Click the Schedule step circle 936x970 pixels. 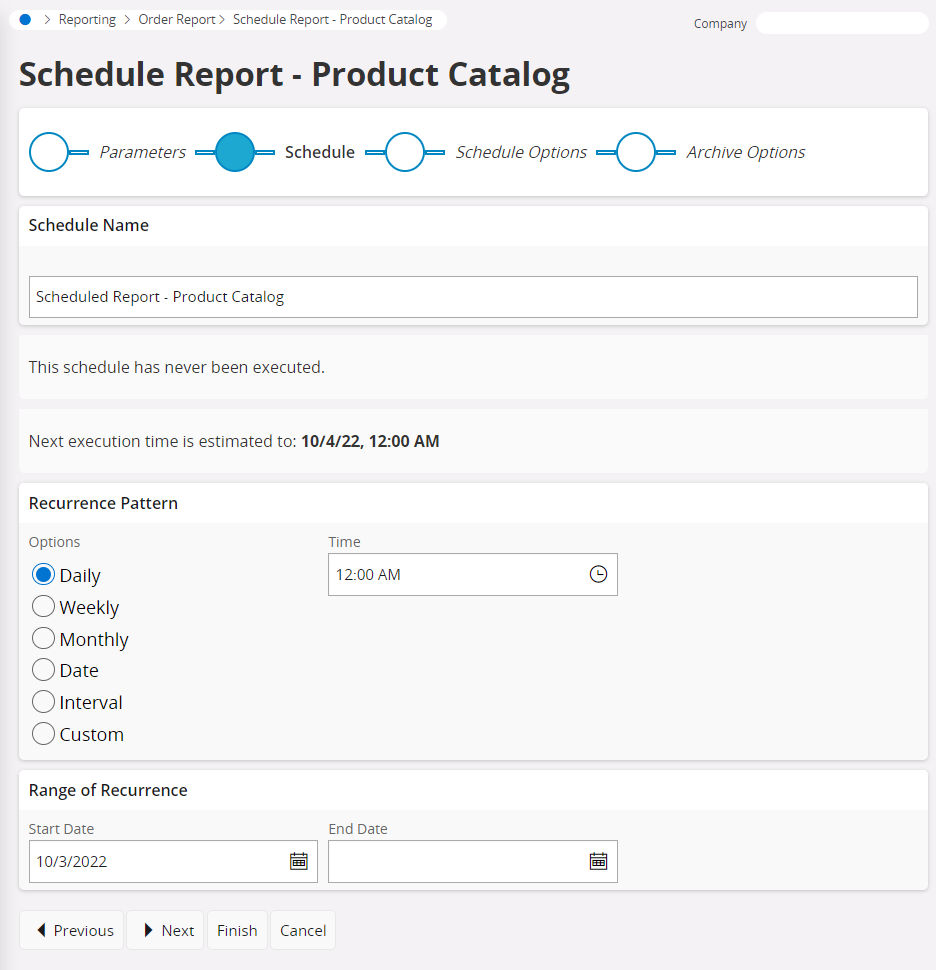point(235,151)
